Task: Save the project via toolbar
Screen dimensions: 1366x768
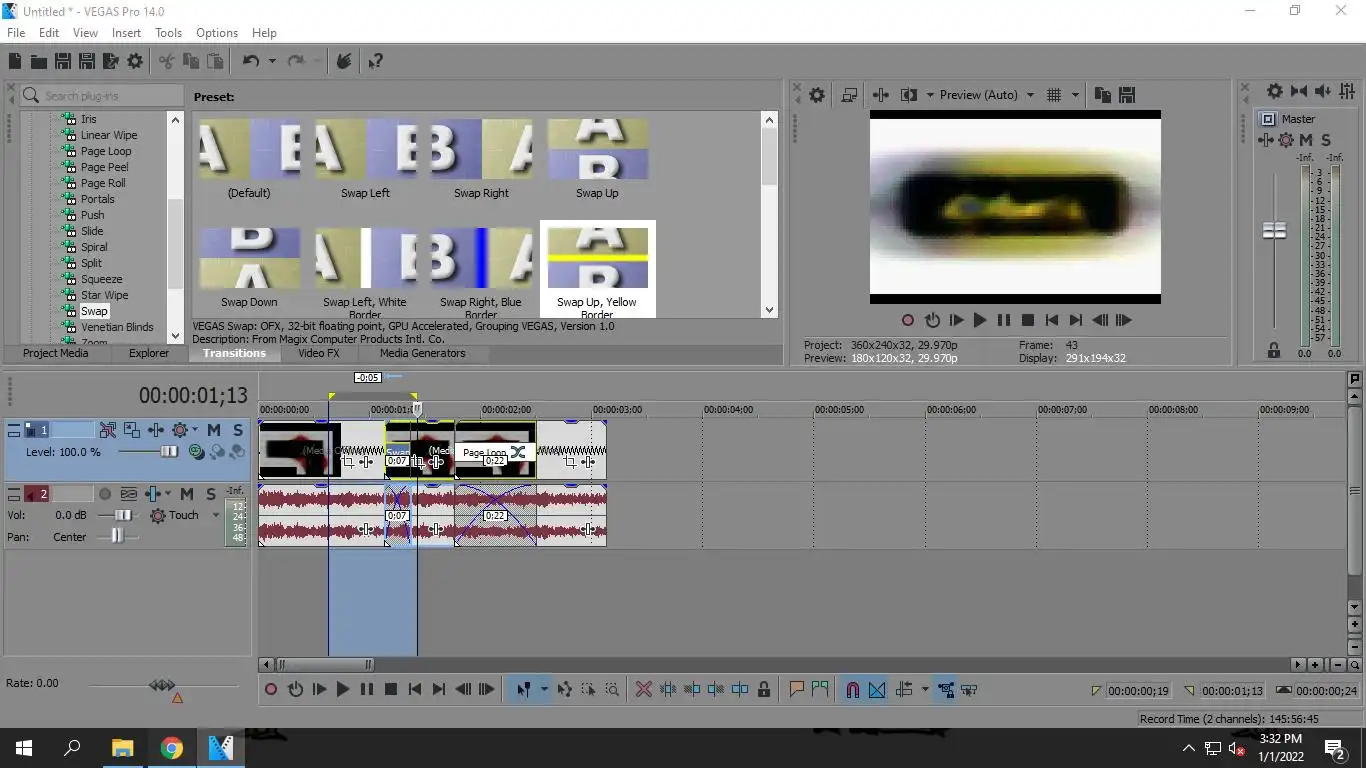Action: [62, 62]
